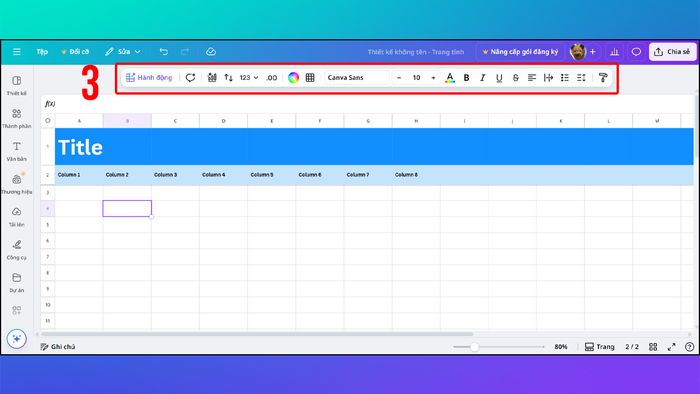Change text alignment
Image resolution: width=700 pixels, height=394 pixels.
532,78
